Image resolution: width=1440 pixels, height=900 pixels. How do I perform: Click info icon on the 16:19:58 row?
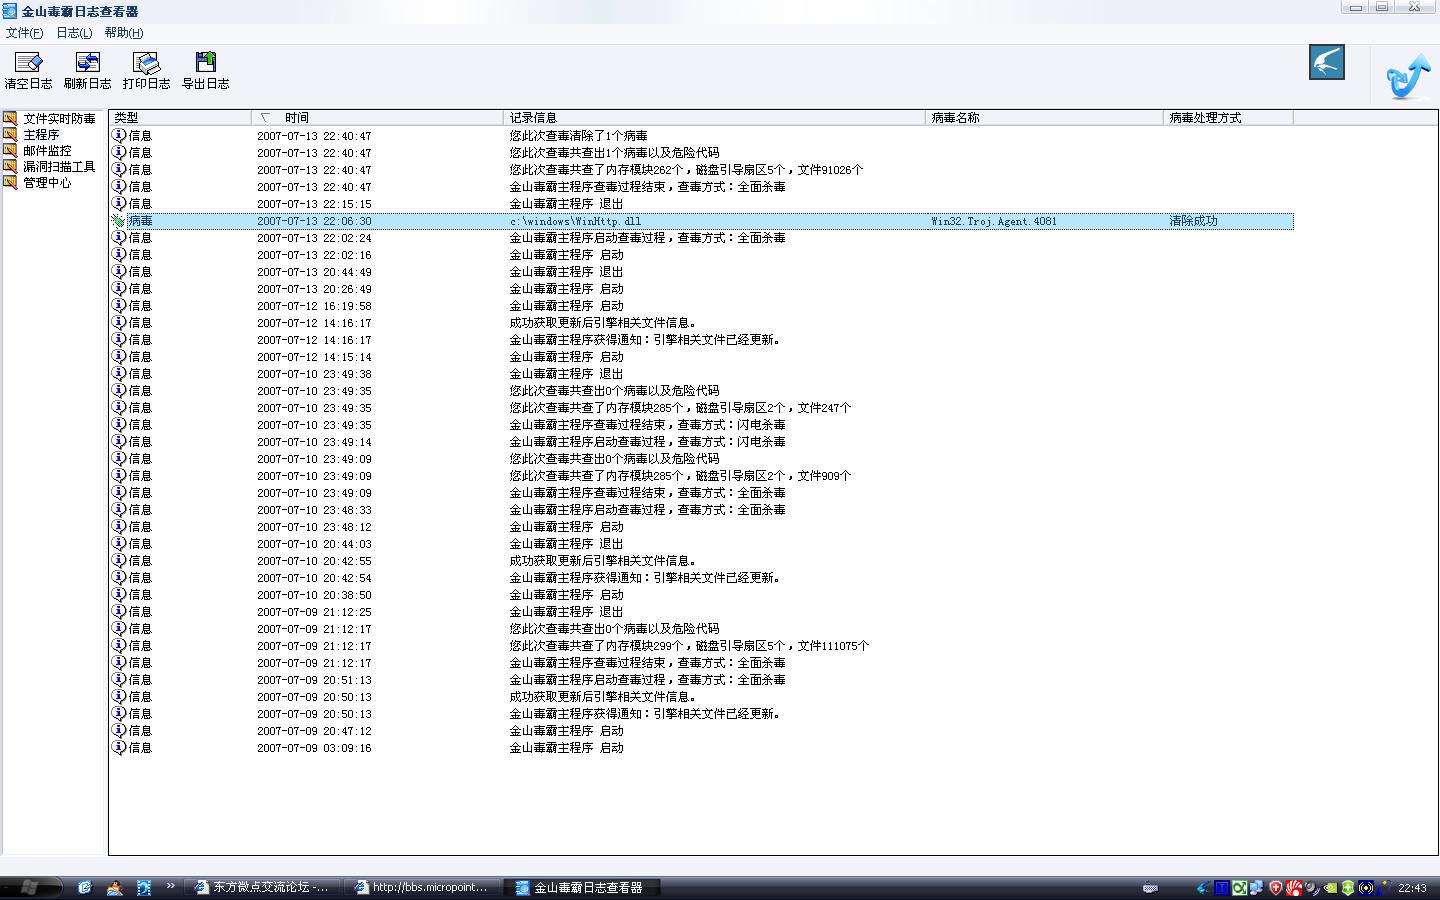click(118, 306)
